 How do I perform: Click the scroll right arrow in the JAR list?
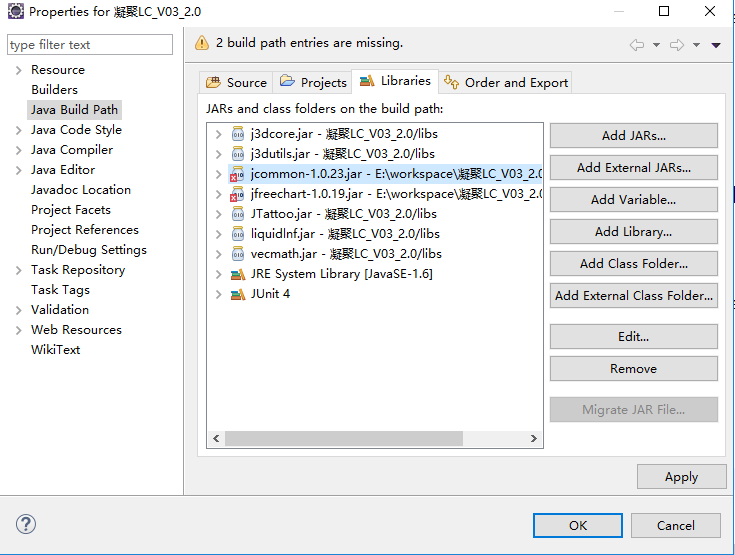pos(533,438)
